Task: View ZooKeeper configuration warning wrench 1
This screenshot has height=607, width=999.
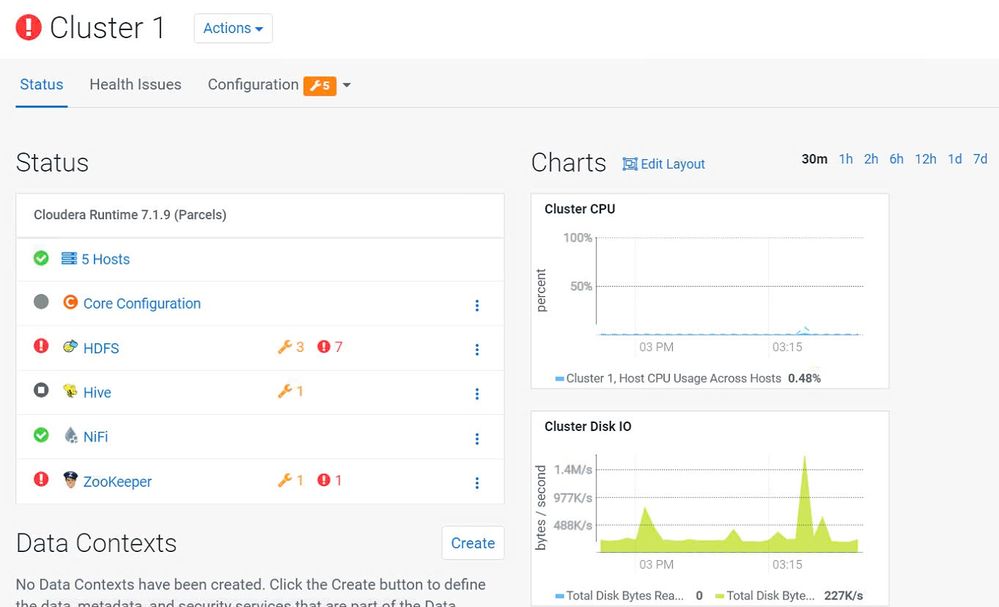Action: [291, 480]
